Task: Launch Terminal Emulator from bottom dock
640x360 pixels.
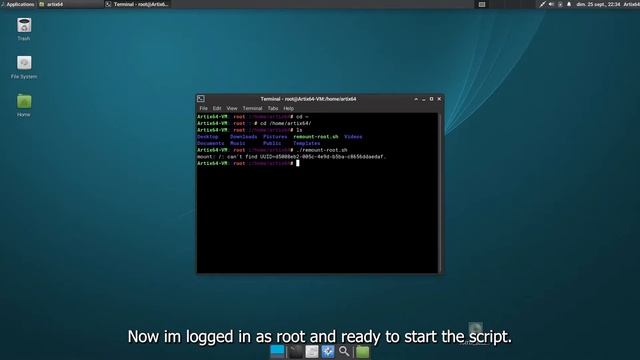Action: (x=296, y=351)
